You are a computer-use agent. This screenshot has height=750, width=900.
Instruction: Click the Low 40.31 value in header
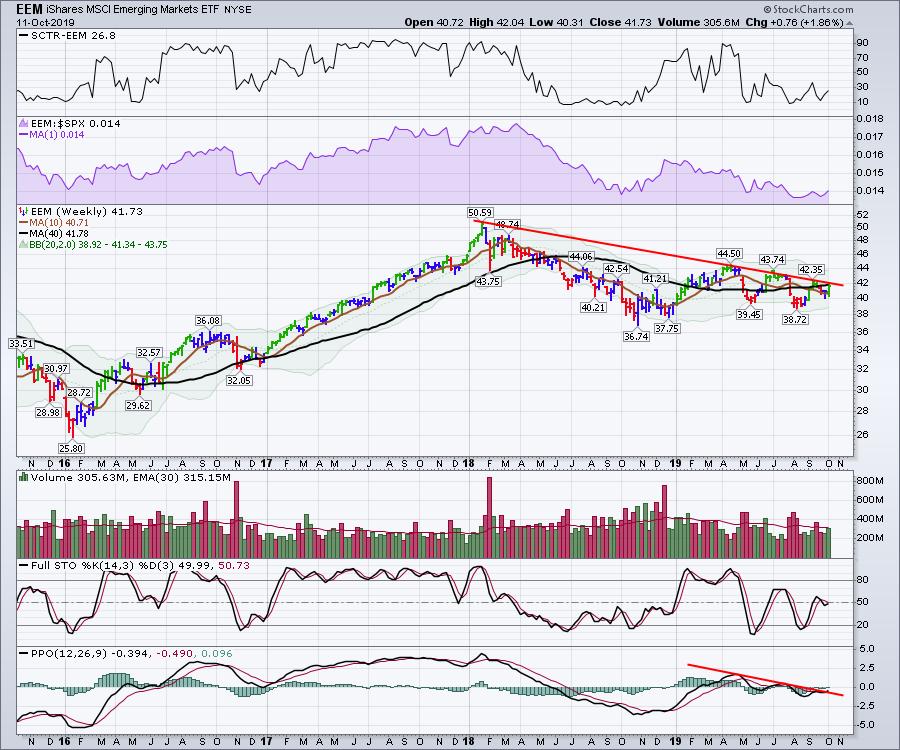pos(556,22)
